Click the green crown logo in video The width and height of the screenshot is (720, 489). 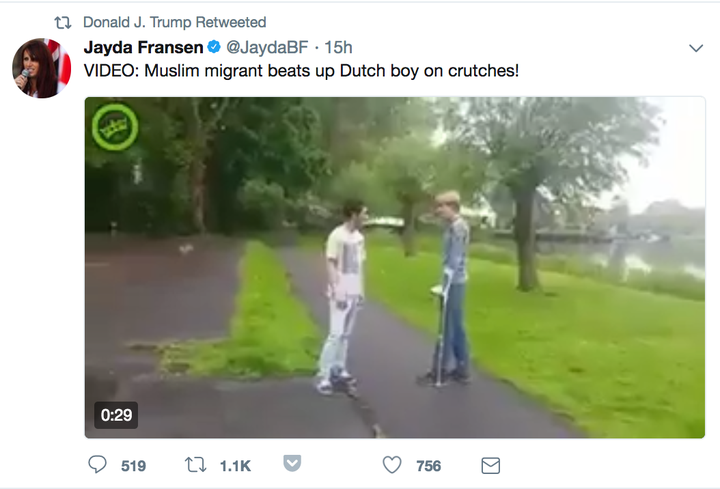tap(115, 127)
